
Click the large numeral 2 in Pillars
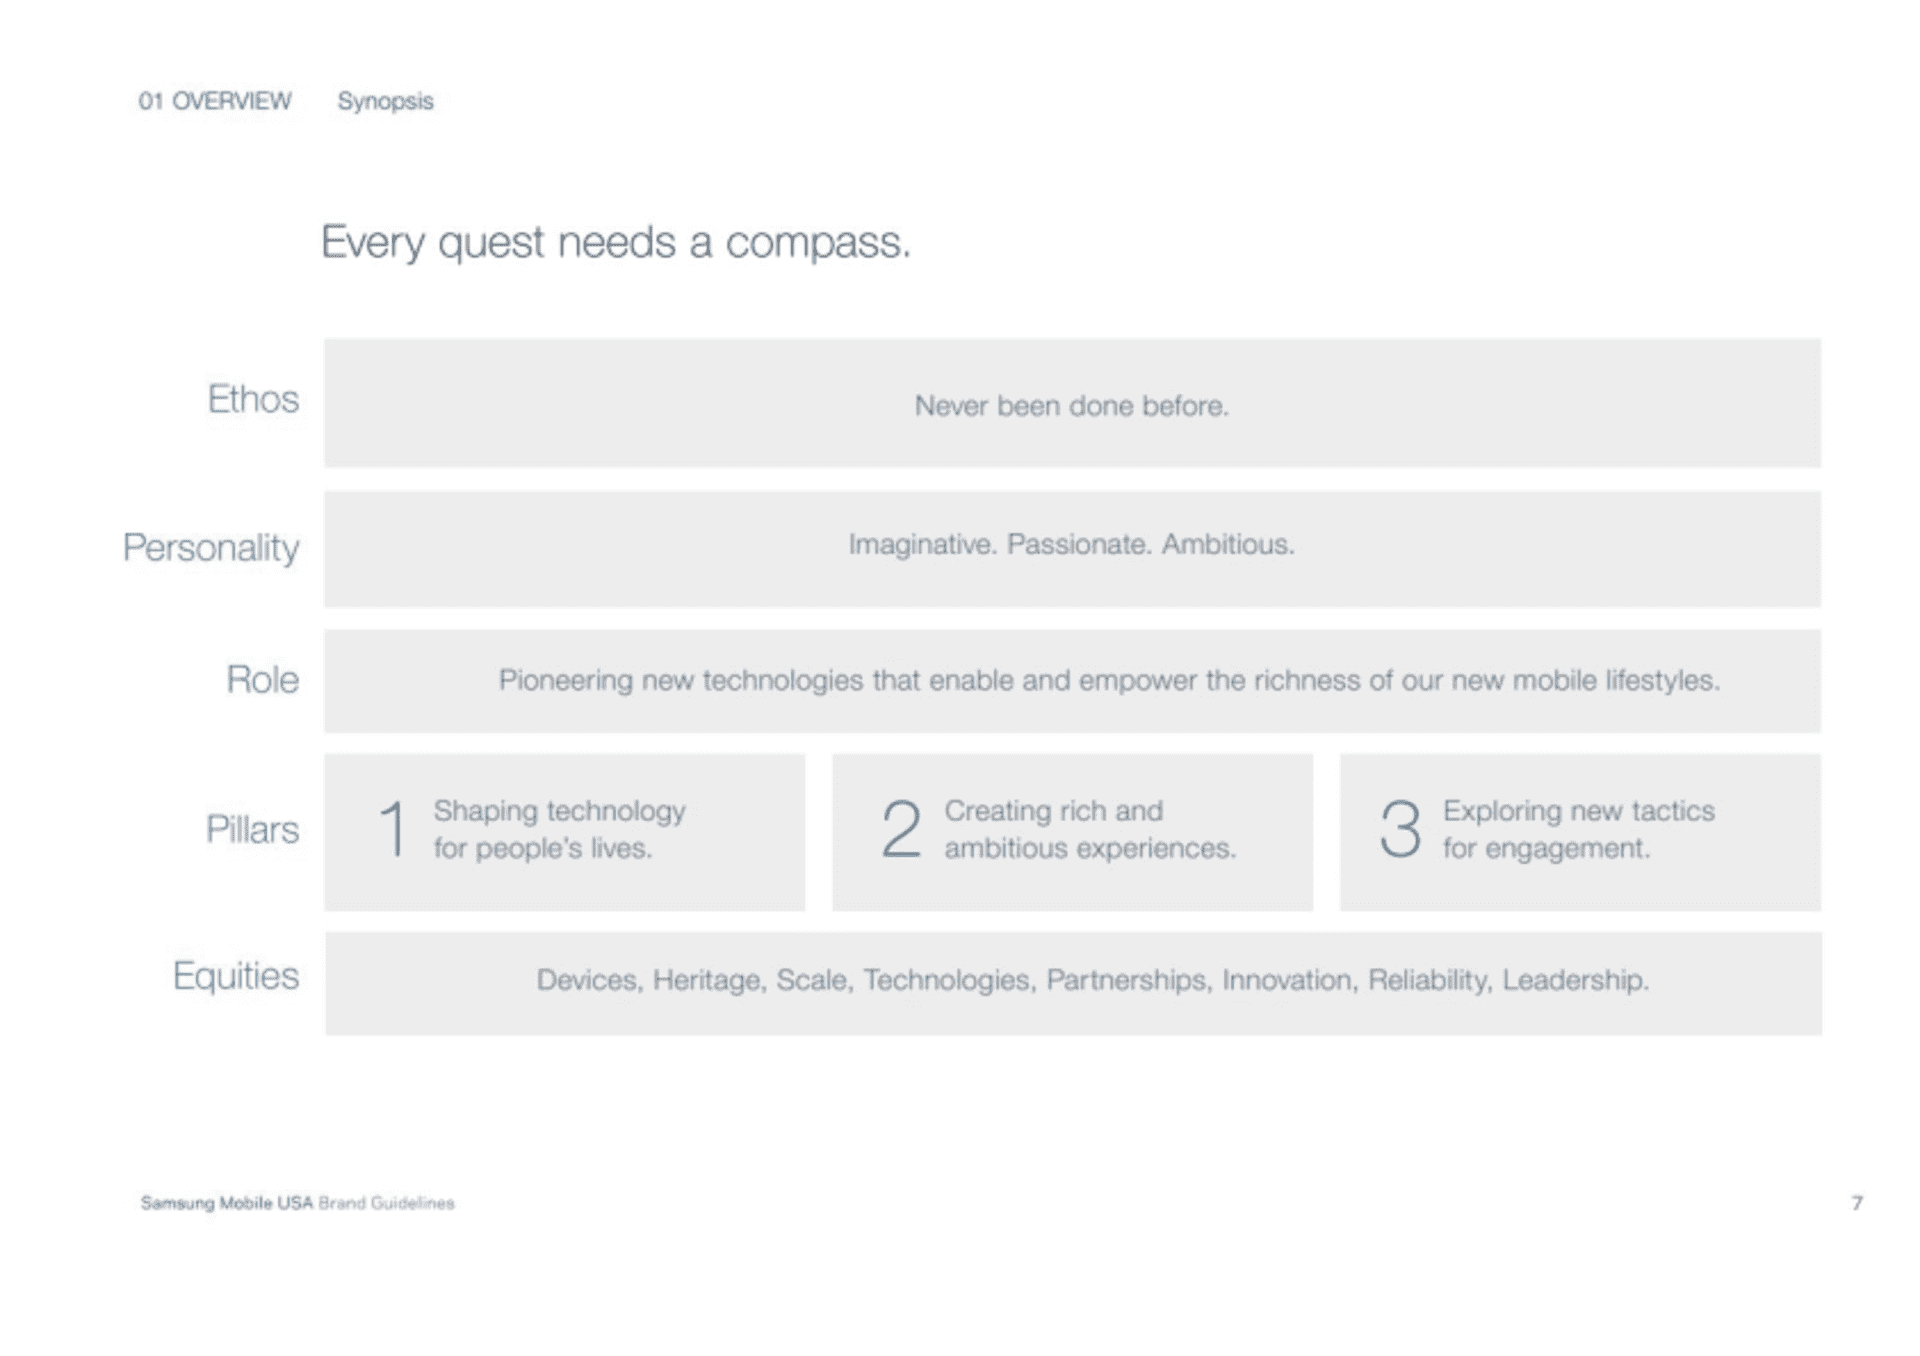click(x=900, y=829)
